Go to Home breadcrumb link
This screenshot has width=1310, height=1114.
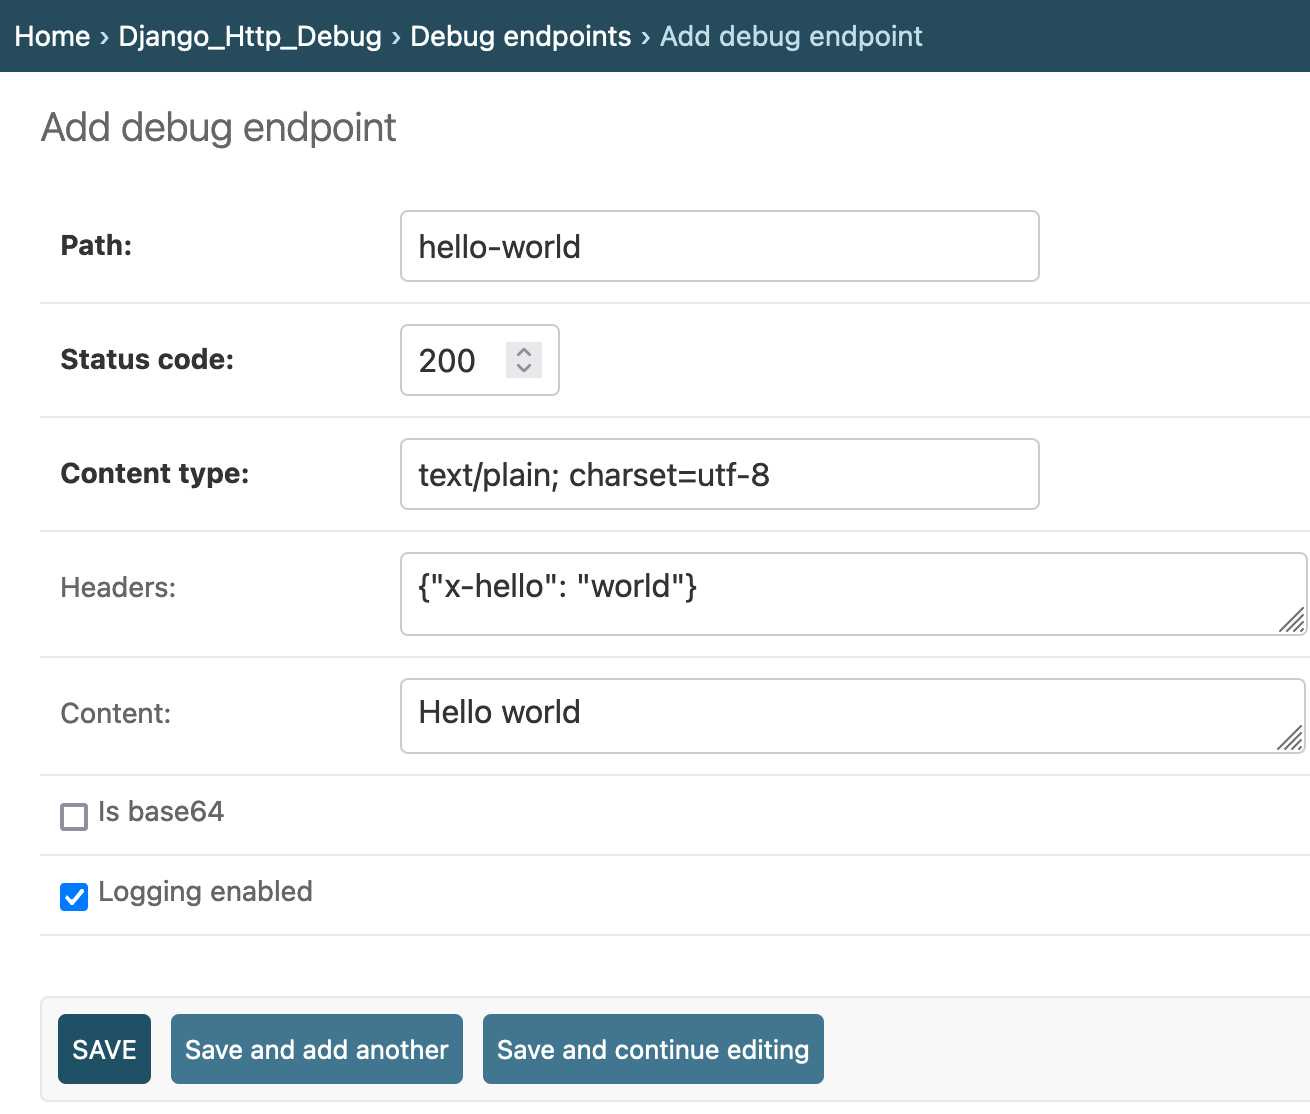[x=52, y=36]
